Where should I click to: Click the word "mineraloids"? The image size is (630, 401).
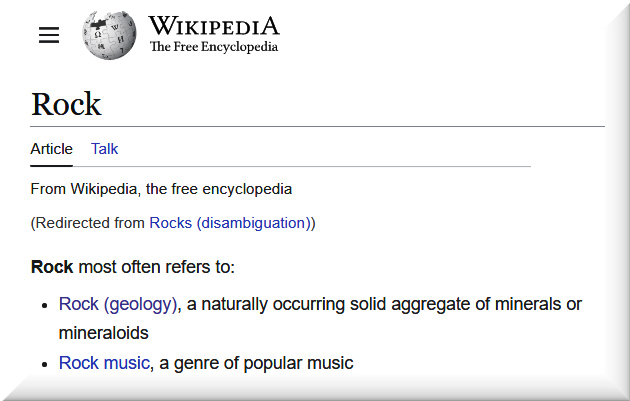103,333
